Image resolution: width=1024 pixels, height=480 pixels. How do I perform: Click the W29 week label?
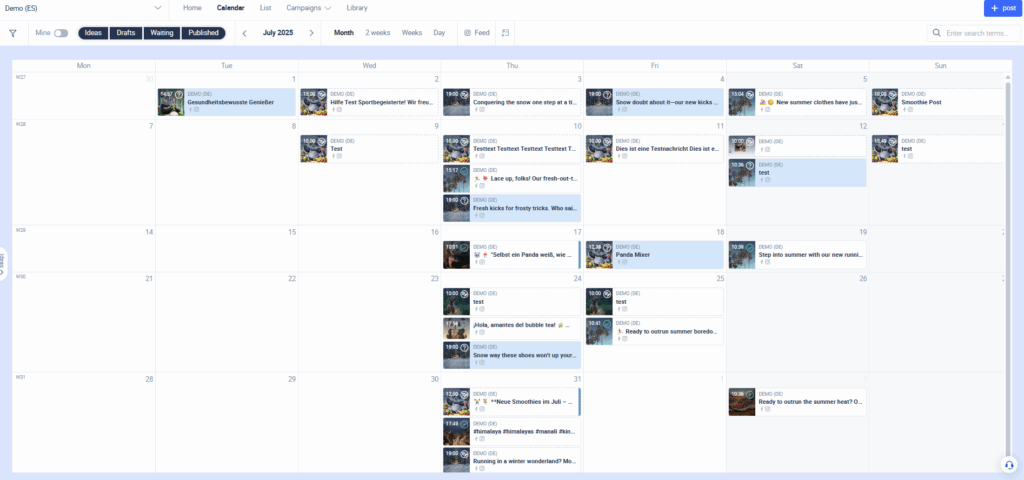click(20, 230)
